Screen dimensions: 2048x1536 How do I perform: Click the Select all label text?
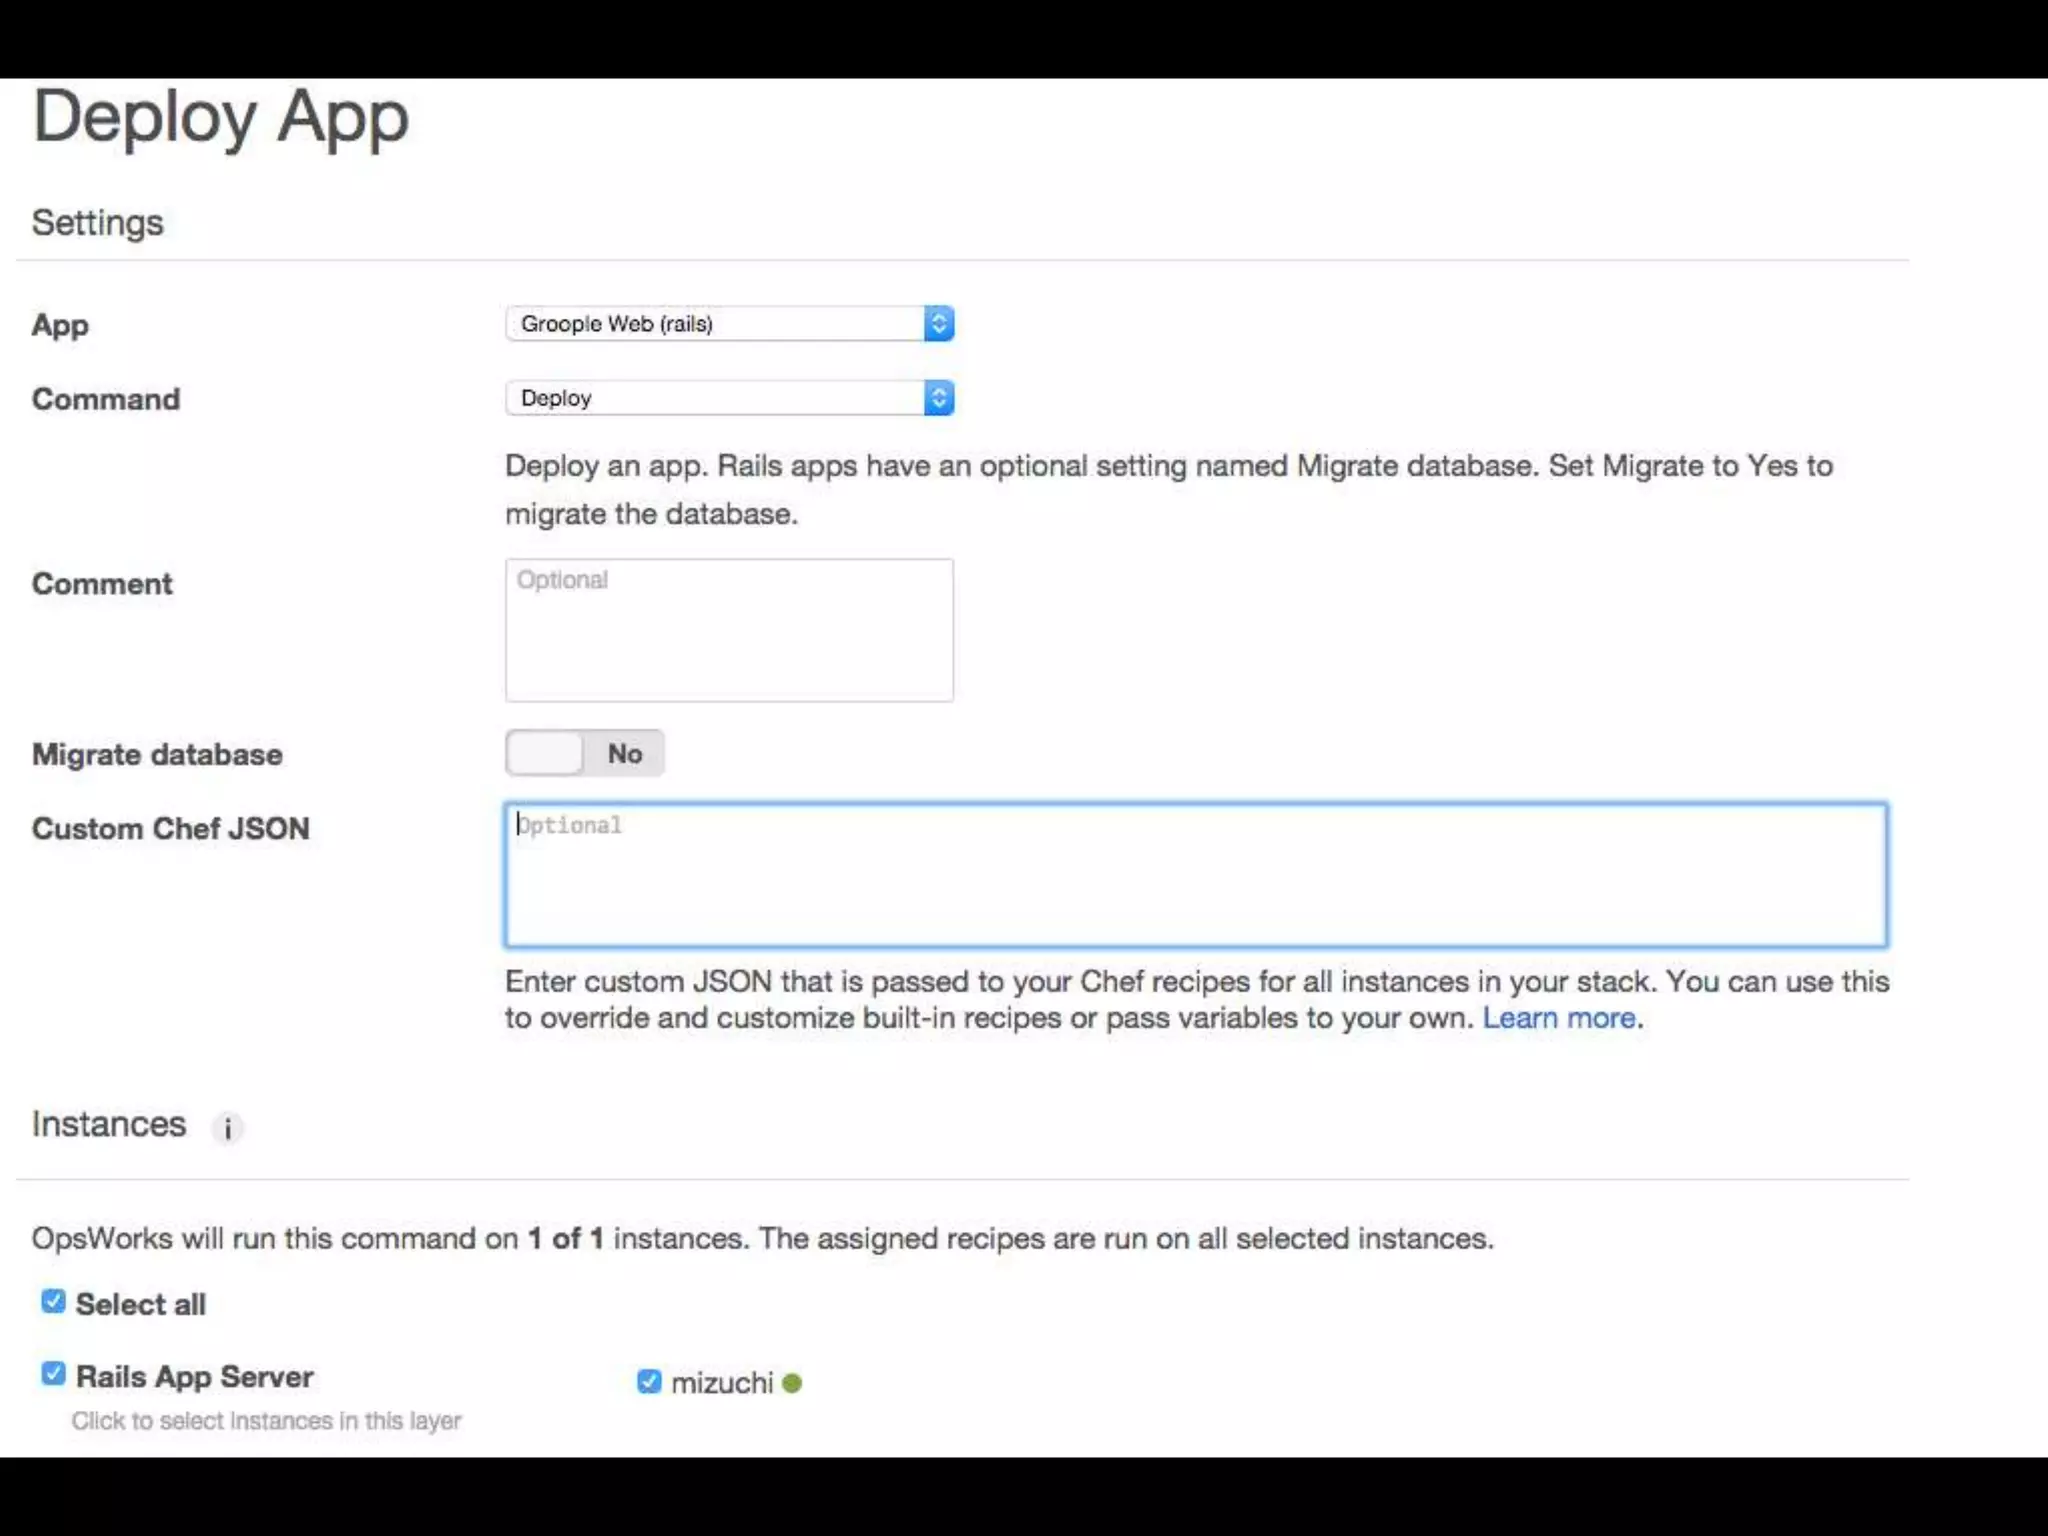click(141, 1305)
